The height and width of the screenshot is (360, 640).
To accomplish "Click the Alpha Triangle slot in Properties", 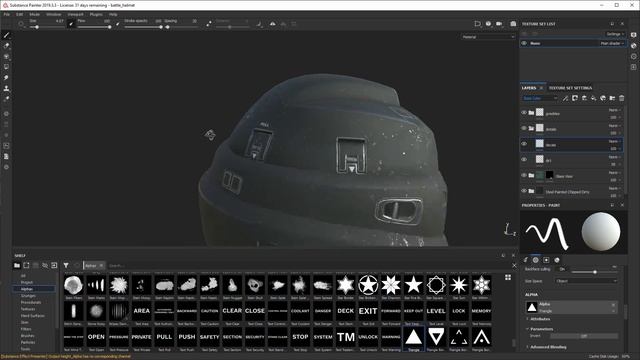I will [571, 307].
